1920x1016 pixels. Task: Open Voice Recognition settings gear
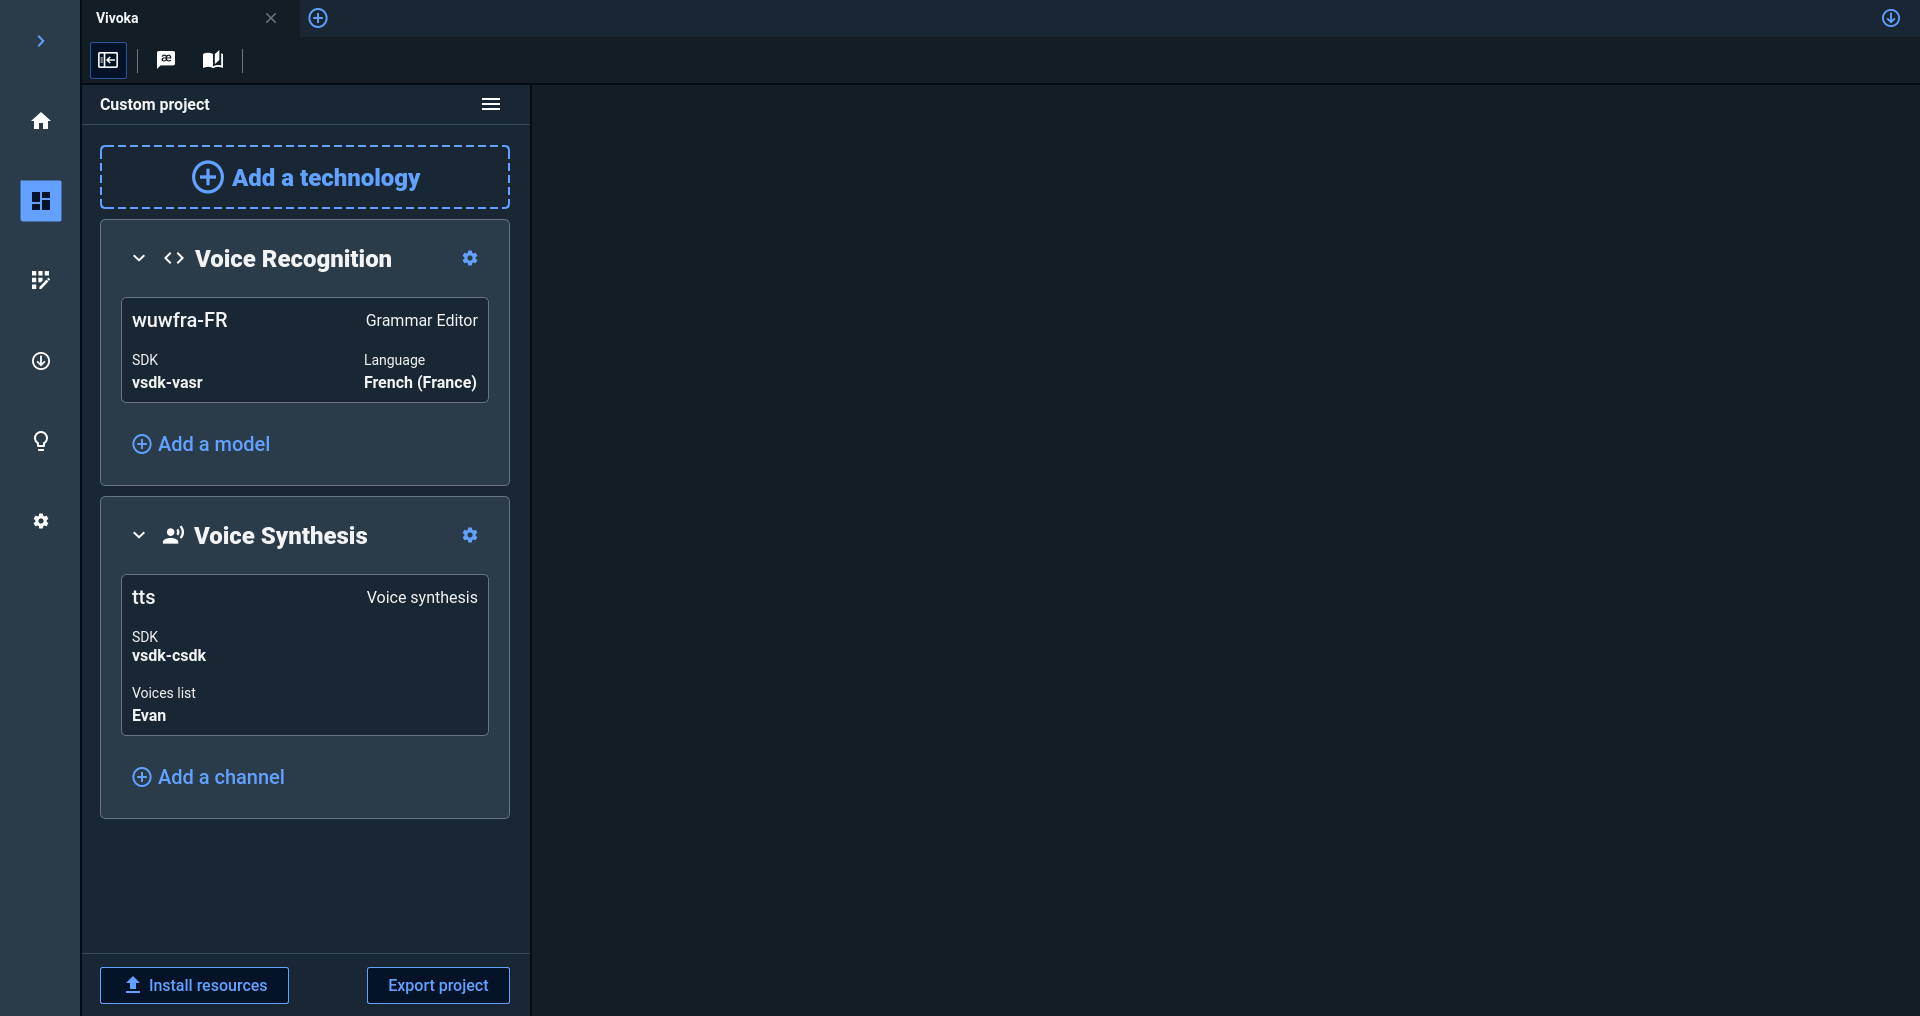(x=470, y=258)
